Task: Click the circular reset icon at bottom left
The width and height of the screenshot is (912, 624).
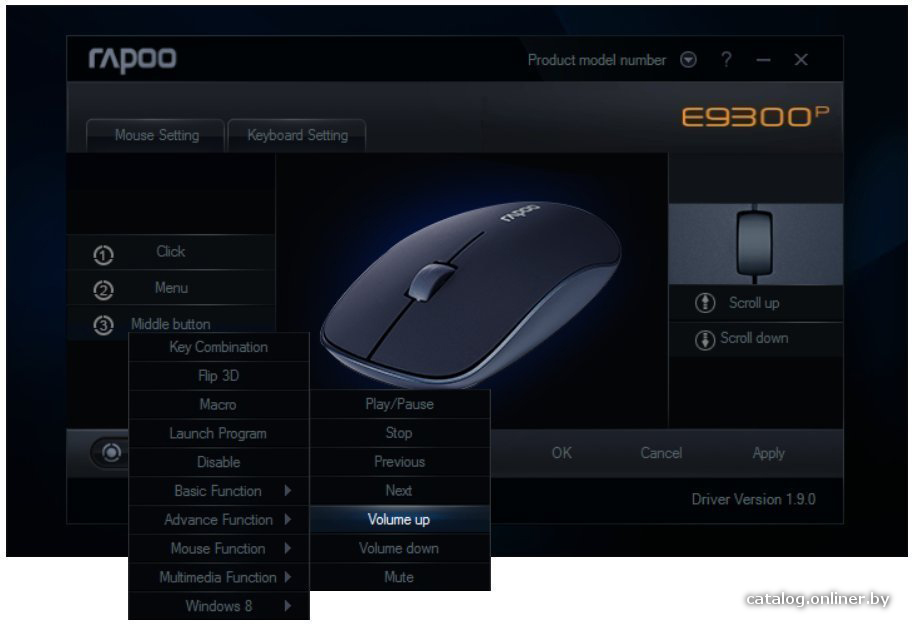Action: coord(111,452)
